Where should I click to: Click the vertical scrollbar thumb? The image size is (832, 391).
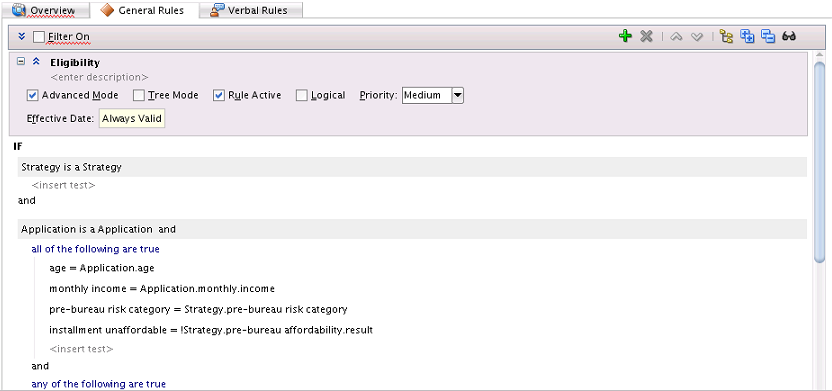[820, 162]
